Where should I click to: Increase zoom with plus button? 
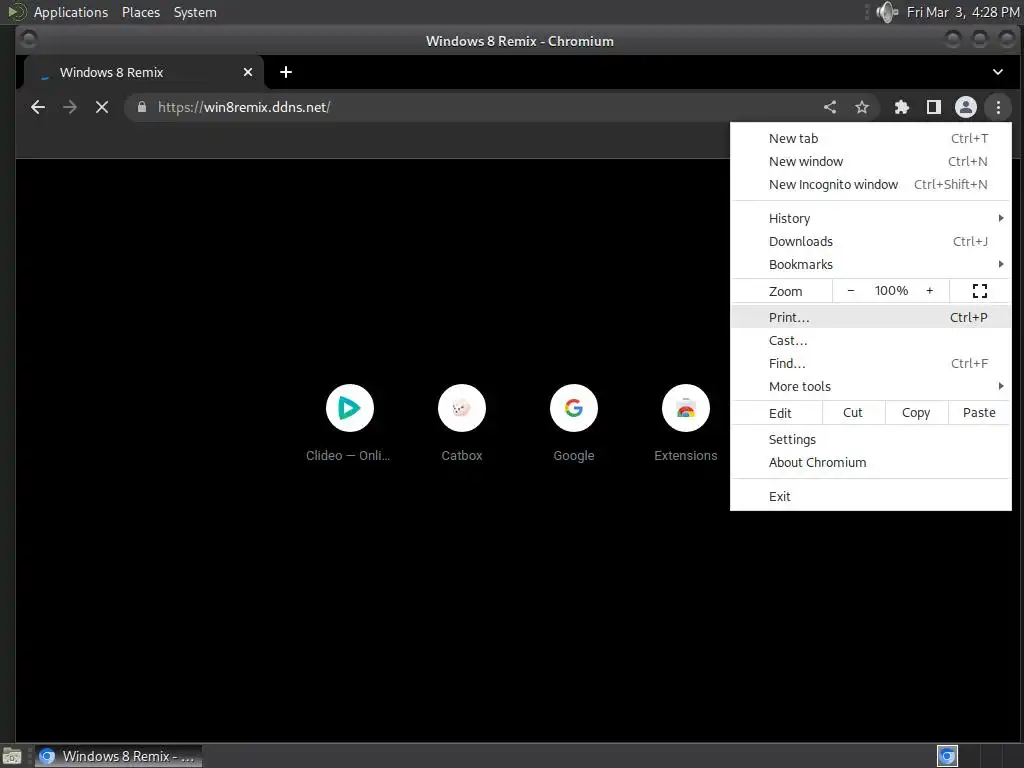pyautogui.click(x=929, y=291)
